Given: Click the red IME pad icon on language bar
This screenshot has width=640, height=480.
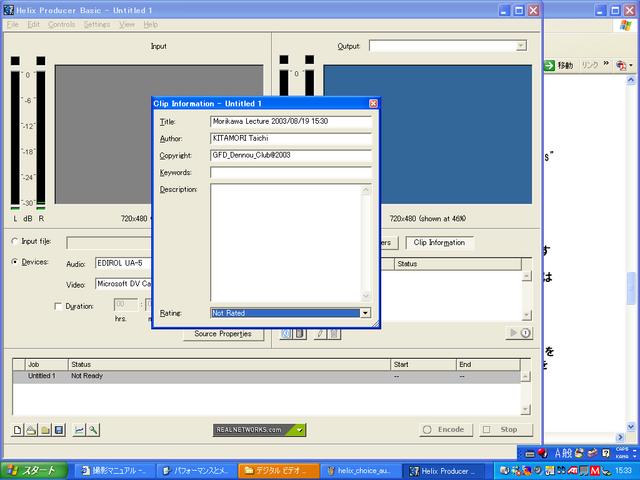Looking at the screenshot, I should tap(542, 453).
